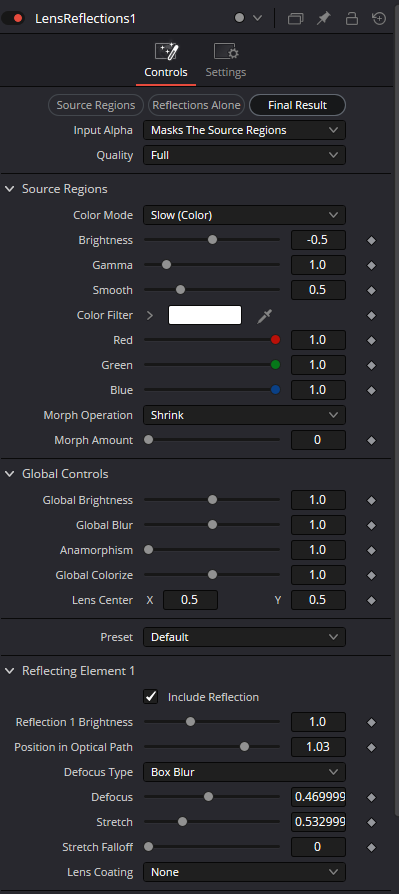Open the Defocus Type dropdown
This screenshot has width=399, height=894.
(x=244, y=772)
